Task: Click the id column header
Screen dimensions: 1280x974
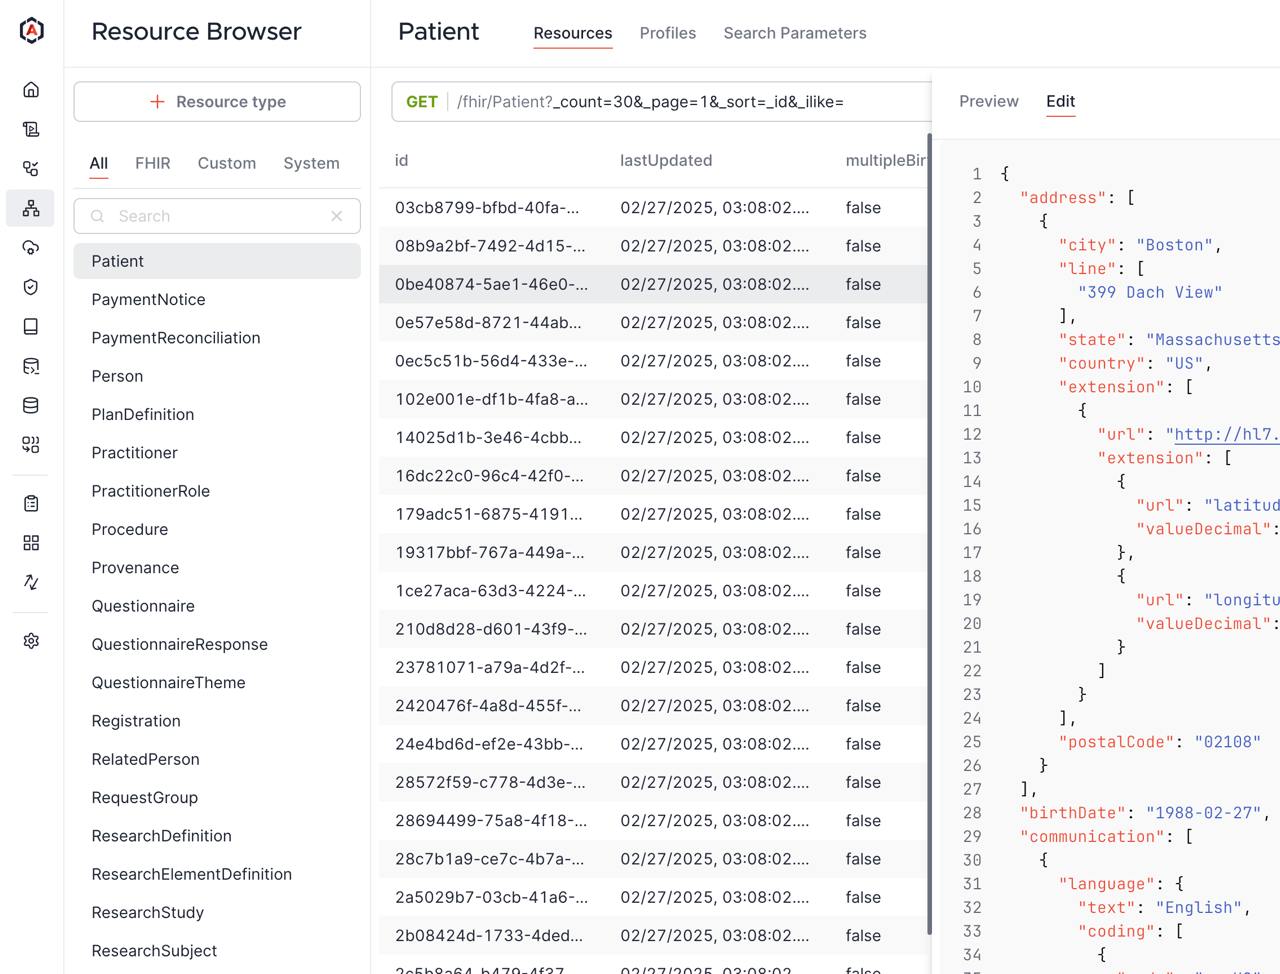Action: click(401, 160)
